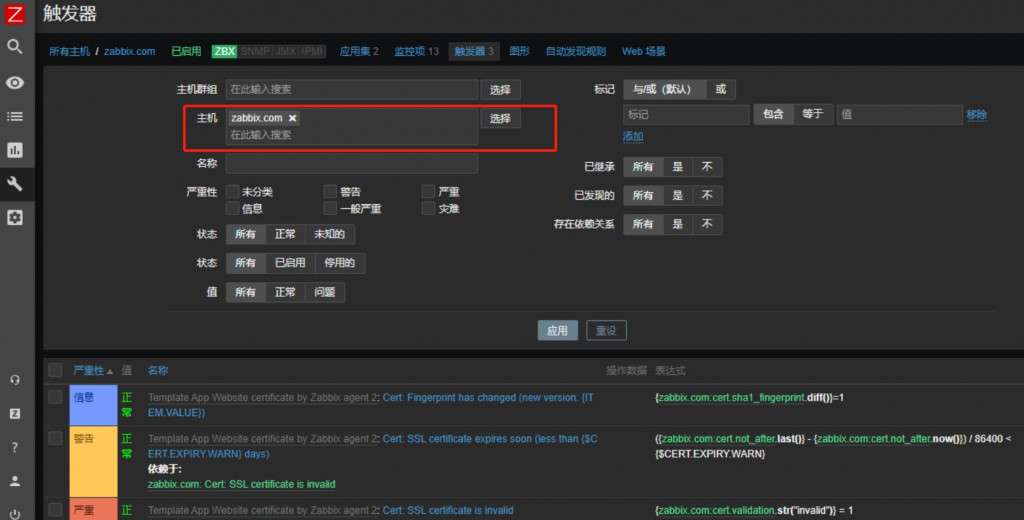Image resolution: width=1024 pixels, height=520 pixels.
Task: Click 选择 button next to 主机
Action: [500, 118]
